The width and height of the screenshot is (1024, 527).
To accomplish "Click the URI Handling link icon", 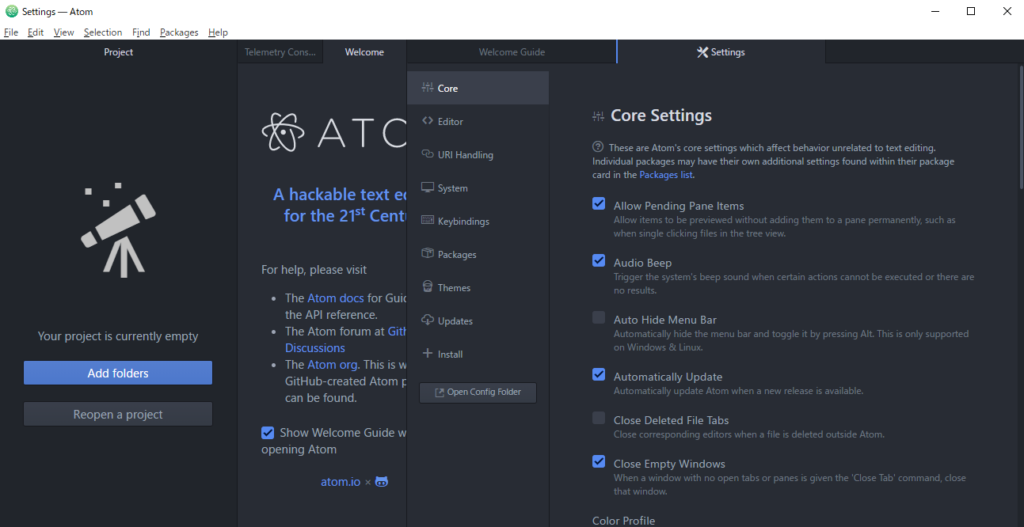I will click(428, 155).
